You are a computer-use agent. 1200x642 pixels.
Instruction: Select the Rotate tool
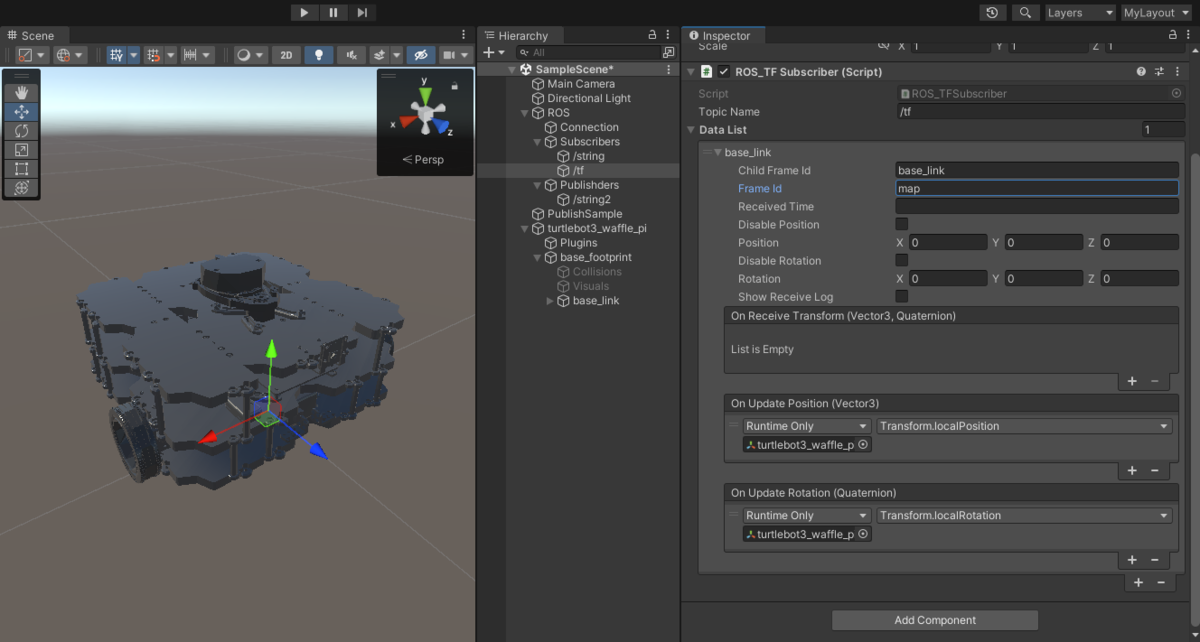pos(21,131)
